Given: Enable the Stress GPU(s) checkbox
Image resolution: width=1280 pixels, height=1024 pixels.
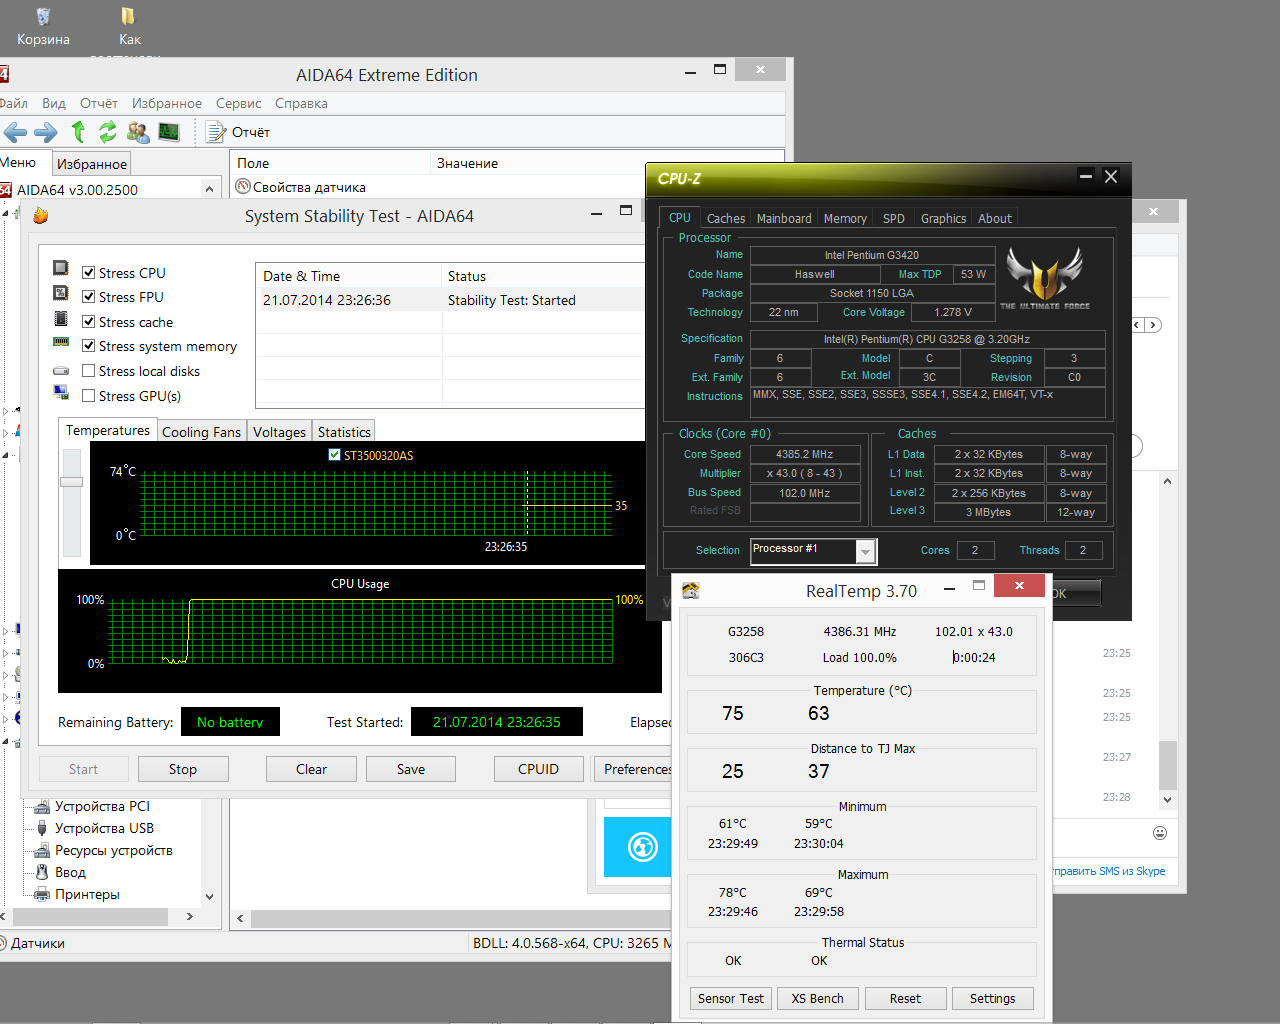Looking at the screenshot, I should (x=89, y=396).
